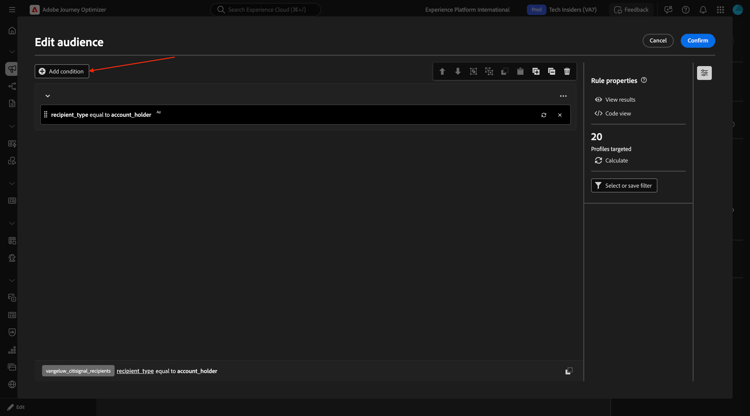750x416 pixels.
Task: Click the Search Experience Cloud field
Action: click(265, 10)
